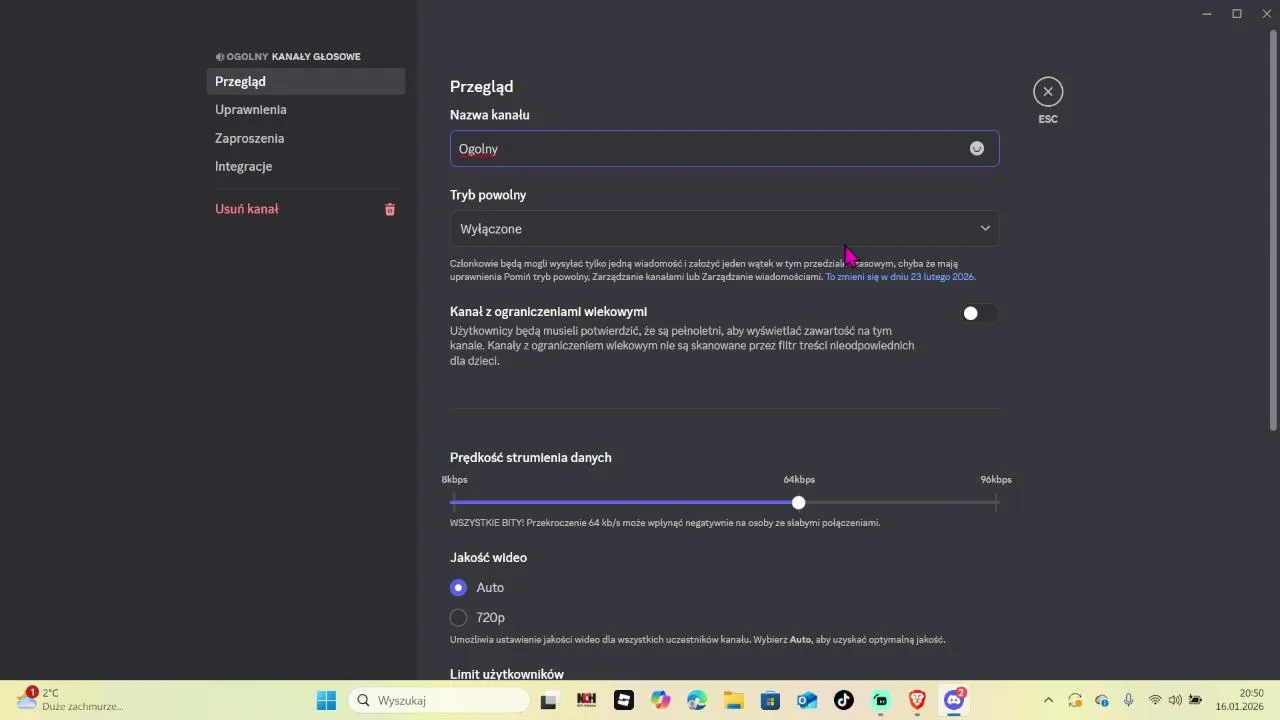This screenshot has height=720, width=1280.
Task: Click the battery icon in system tray
Action: (x=1195, y=700)
